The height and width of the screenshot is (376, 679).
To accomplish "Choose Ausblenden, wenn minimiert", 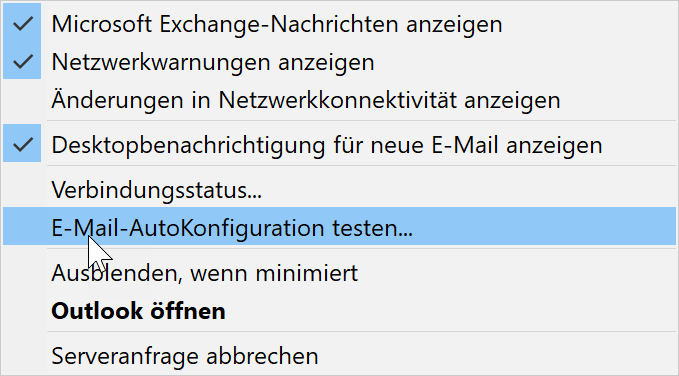I will pos(340,272).
